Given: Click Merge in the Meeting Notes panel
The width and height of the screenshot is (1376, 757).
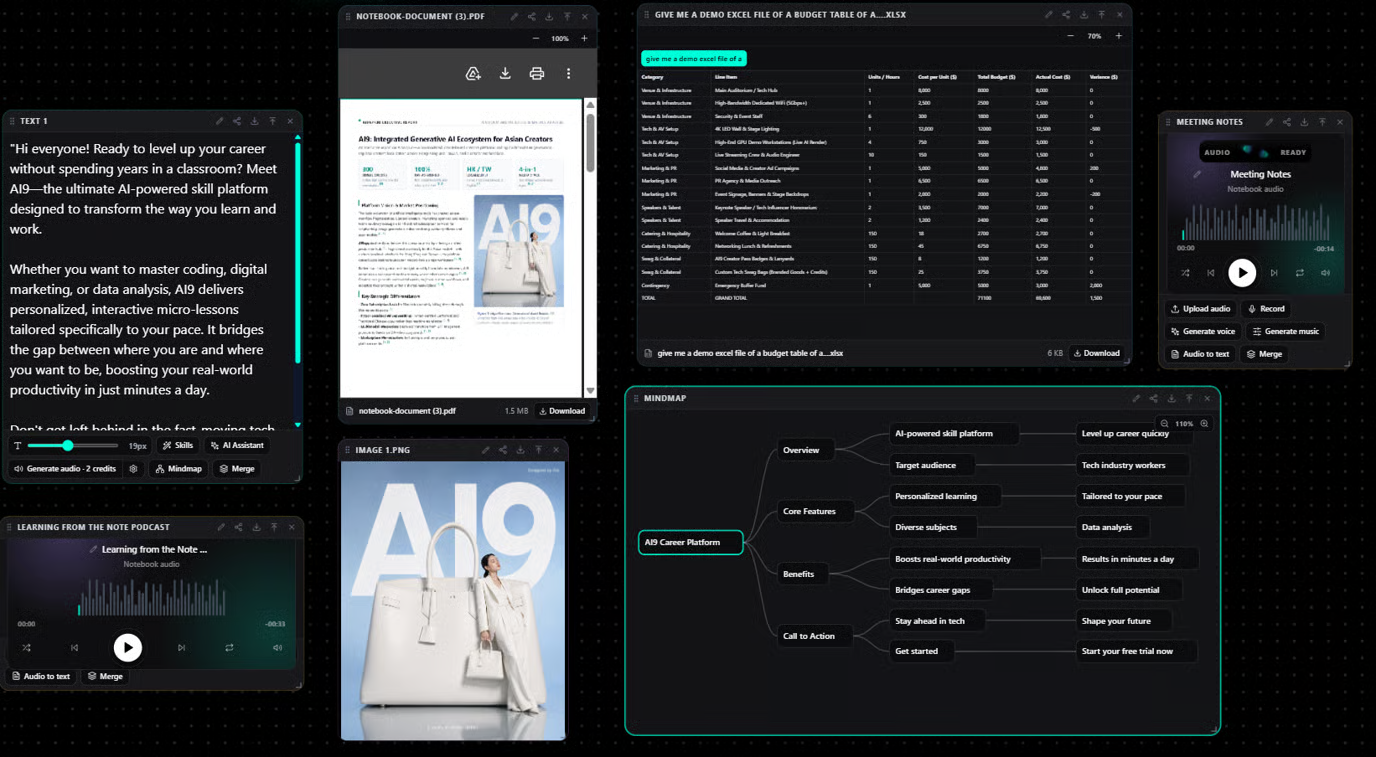Looking at the screenshot, I should (1265, 354).
